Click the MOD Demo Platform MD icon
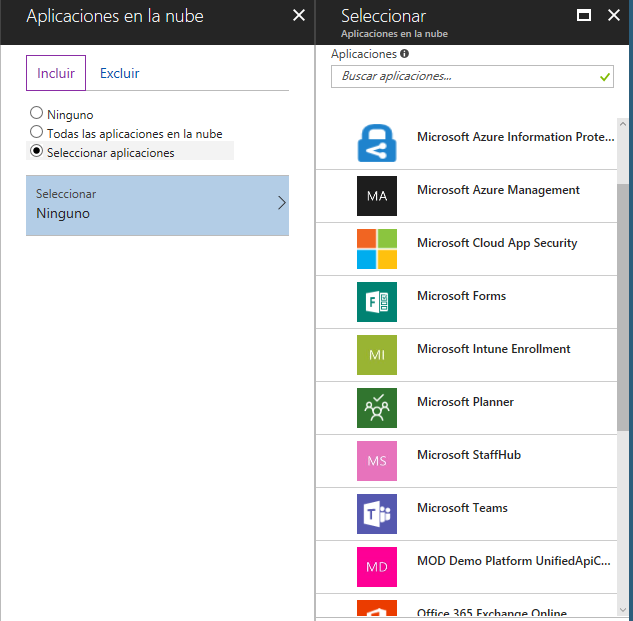Screen dimensions: 633x621 (377, 567)
